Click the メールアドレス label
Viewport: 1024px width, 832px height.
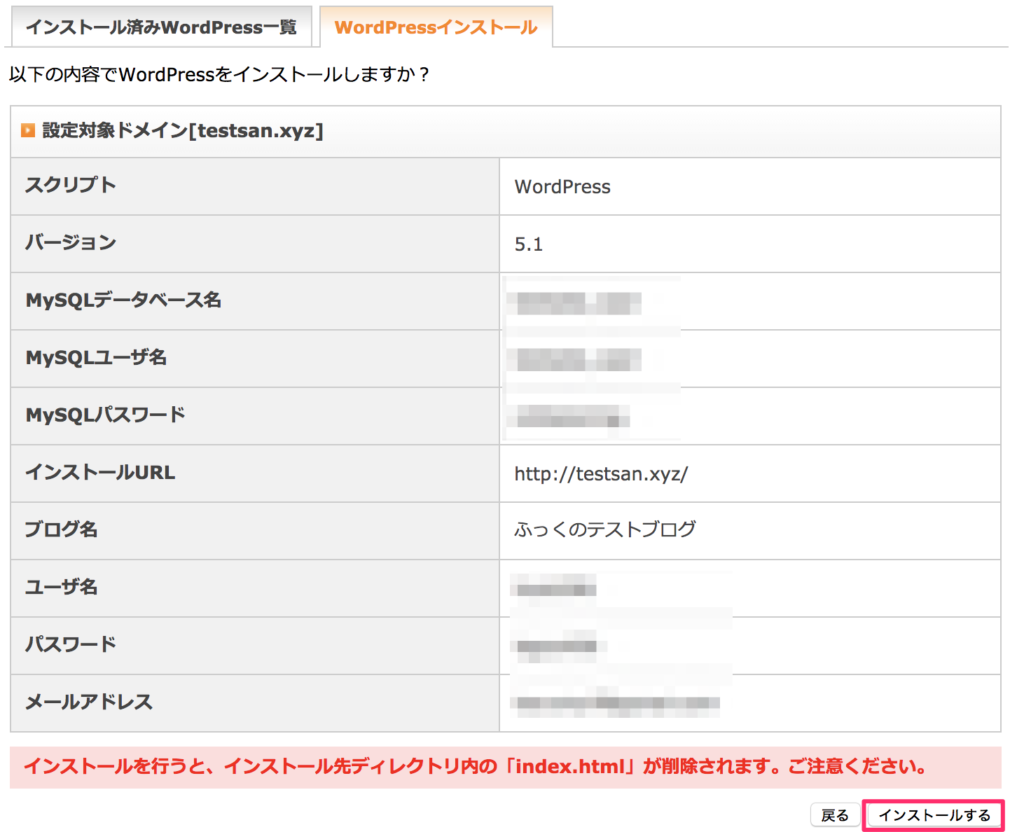coord(89,701)
